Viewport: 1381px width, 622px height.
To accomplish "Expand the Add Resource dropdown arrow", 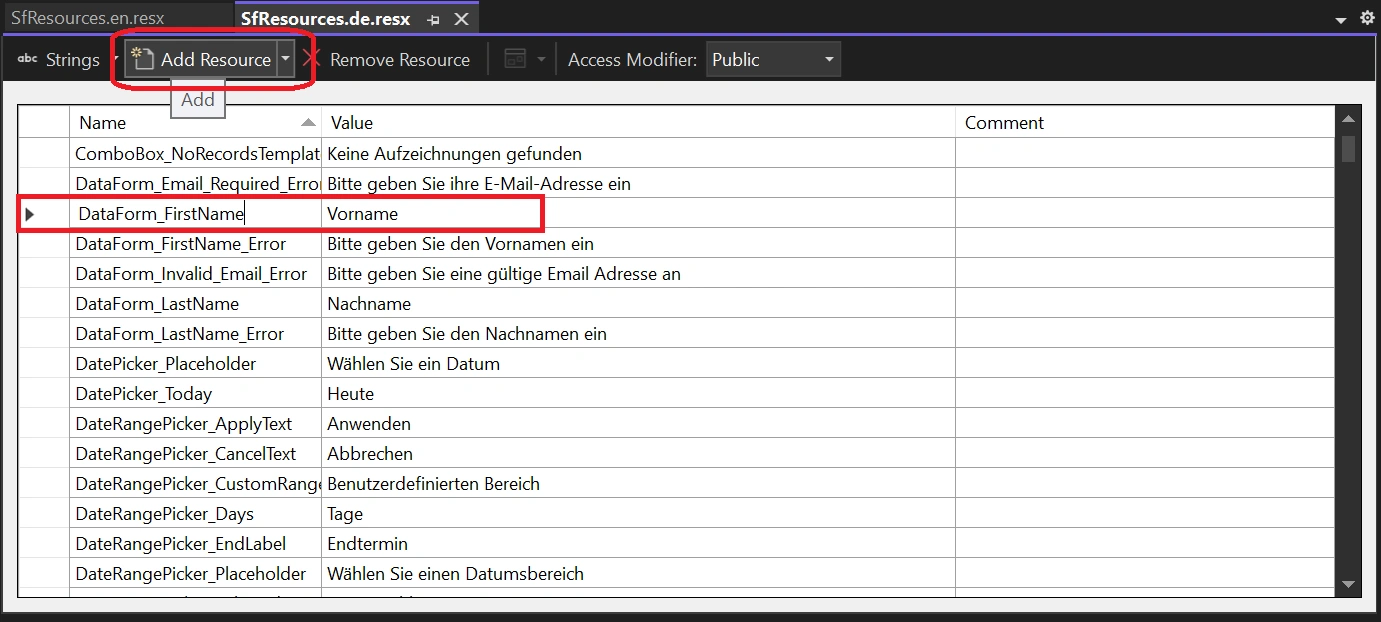I will (x=285, y=60).
